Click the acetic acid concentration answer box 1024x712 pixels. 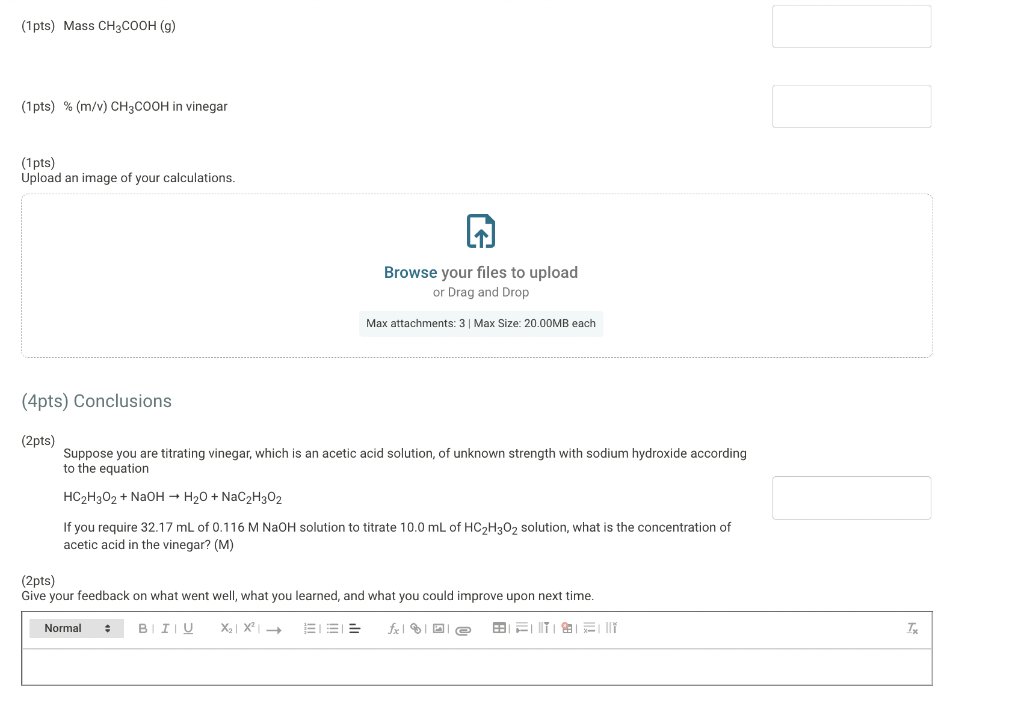click(851, 497)
